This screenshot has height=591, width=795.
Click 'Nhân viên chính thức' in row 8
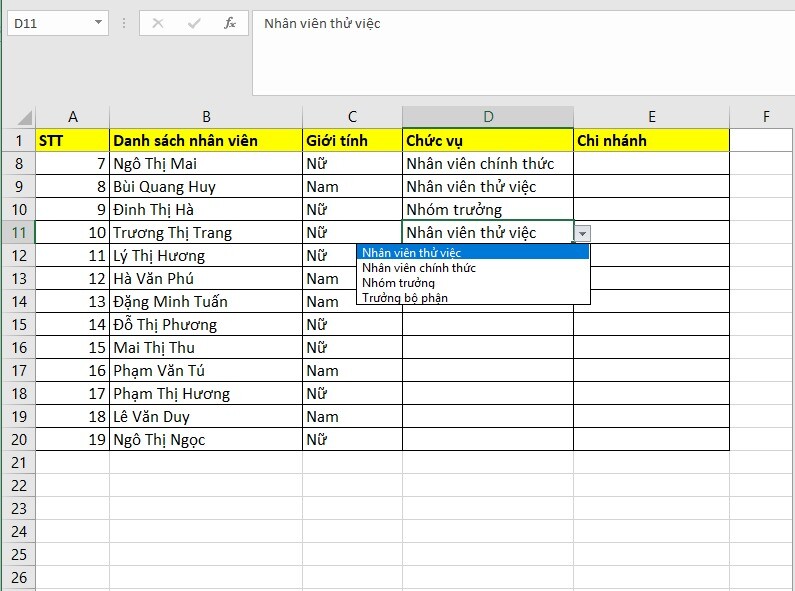click(x=488, y=164)
